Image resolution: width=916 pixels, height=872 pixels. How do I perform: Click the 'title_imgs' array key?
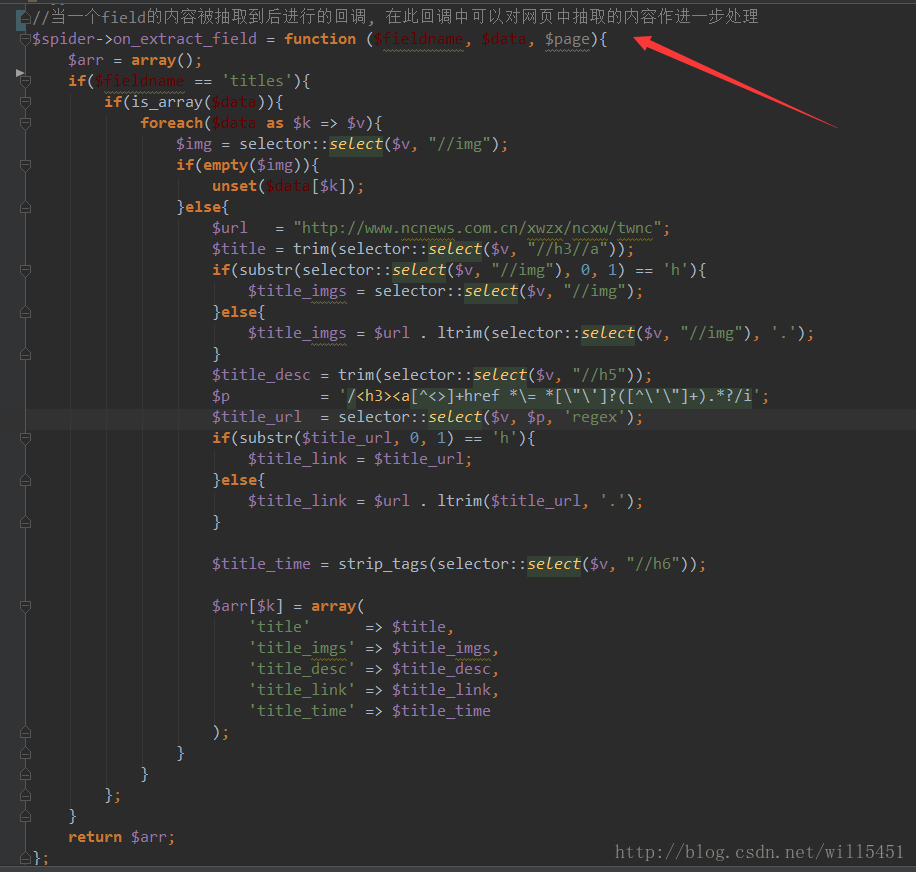pos(301,648)
